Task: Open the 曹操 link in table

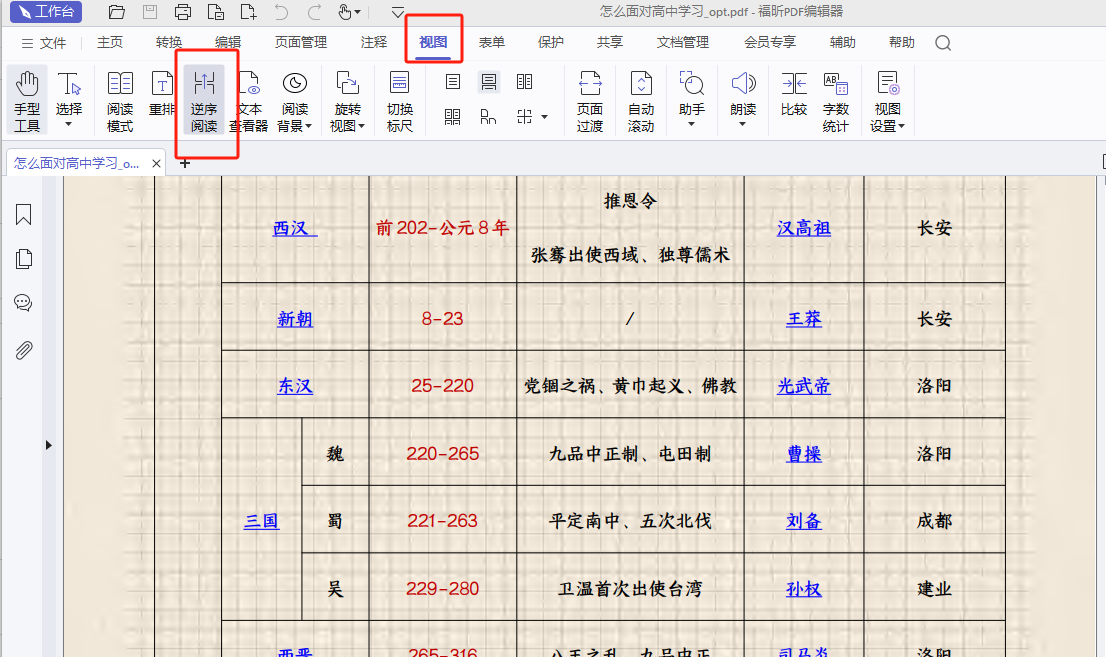Action: pos(804,454)
